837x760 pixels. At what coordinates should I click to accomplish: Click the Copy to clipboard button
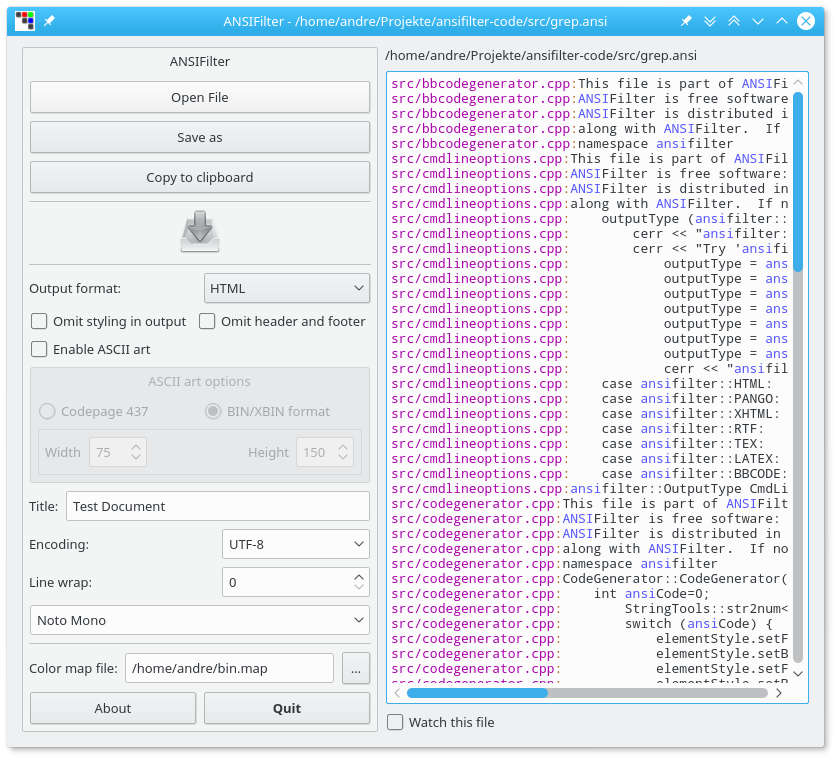[200, 177]
